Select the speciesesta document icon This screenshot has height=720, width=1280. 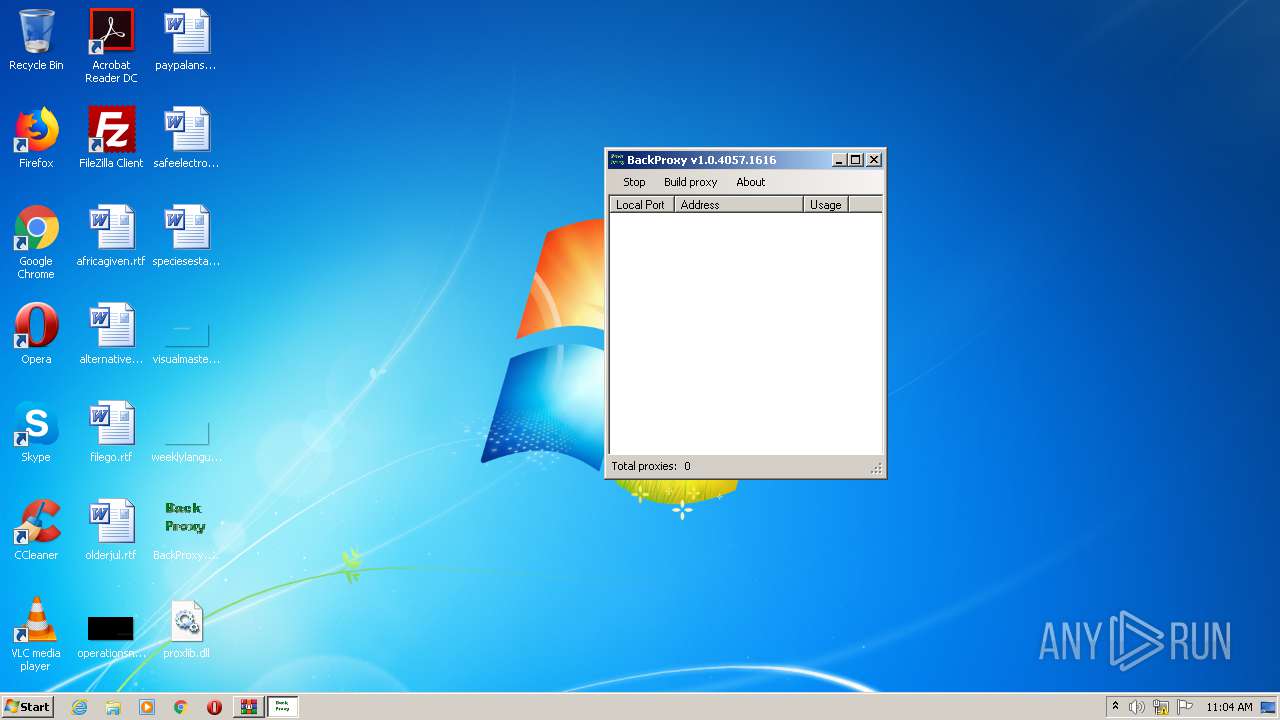pyautogui.click(x=186, y=237)
